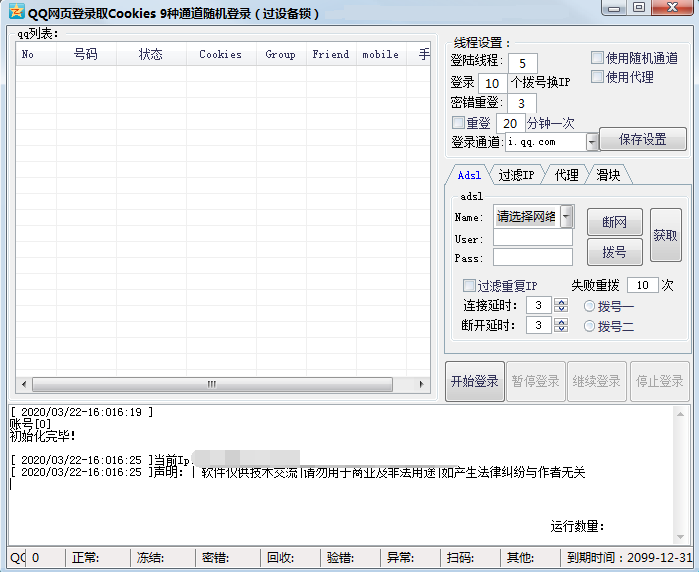
Task: Click the 初始化完毕! log line
Action: click(x=43, y=436)
